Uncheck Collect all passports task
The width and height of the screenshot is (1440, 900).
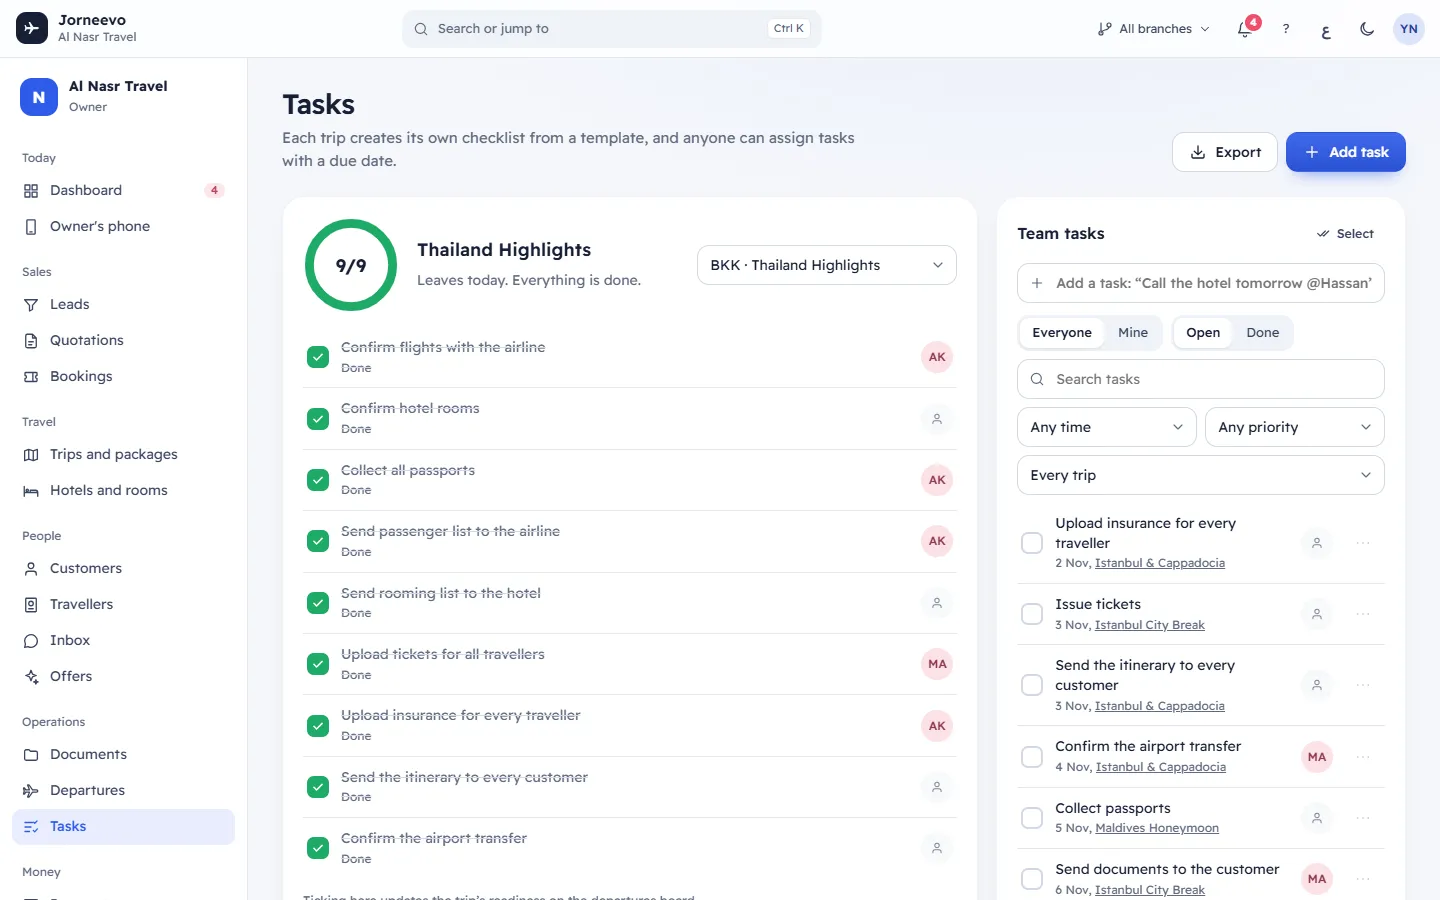(318, 480)
